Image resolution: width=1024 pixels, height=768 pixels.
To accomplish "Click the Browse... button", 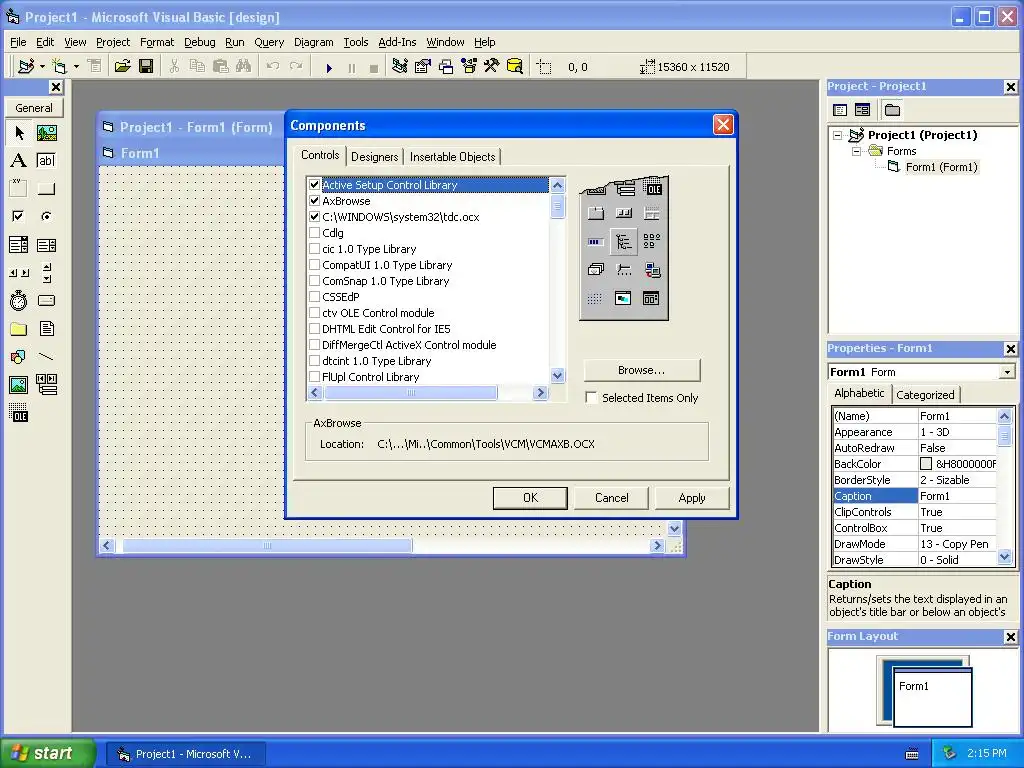I will coord(641,370).
